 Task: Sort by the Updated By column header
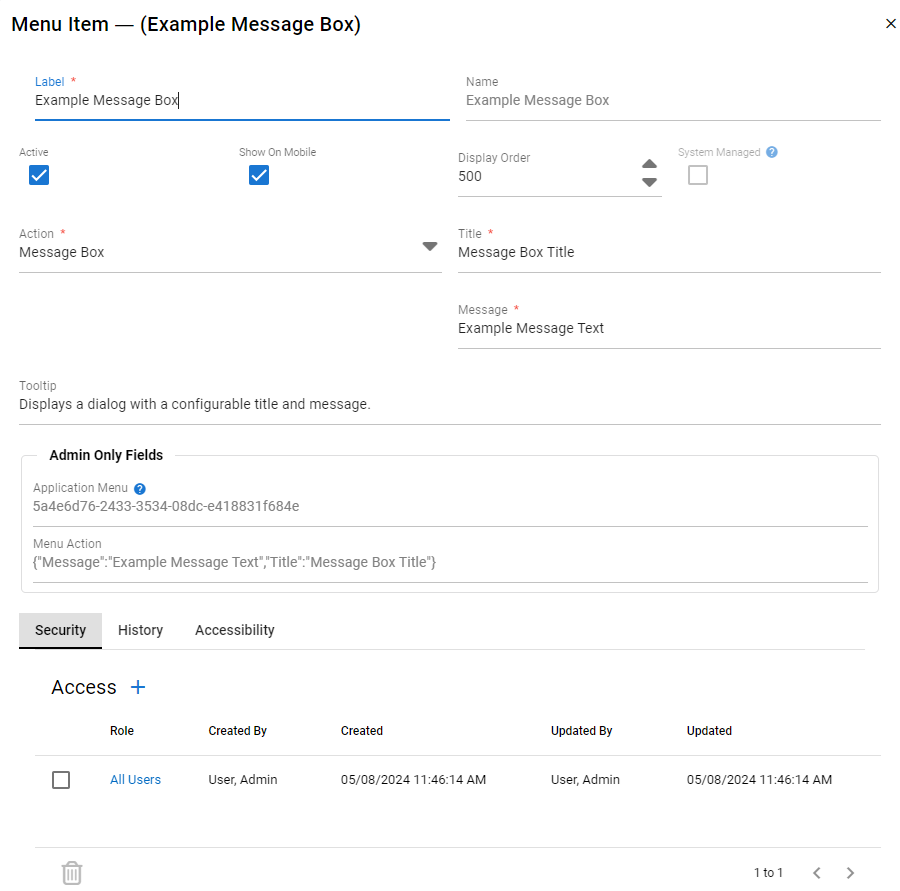pos(581,731)
